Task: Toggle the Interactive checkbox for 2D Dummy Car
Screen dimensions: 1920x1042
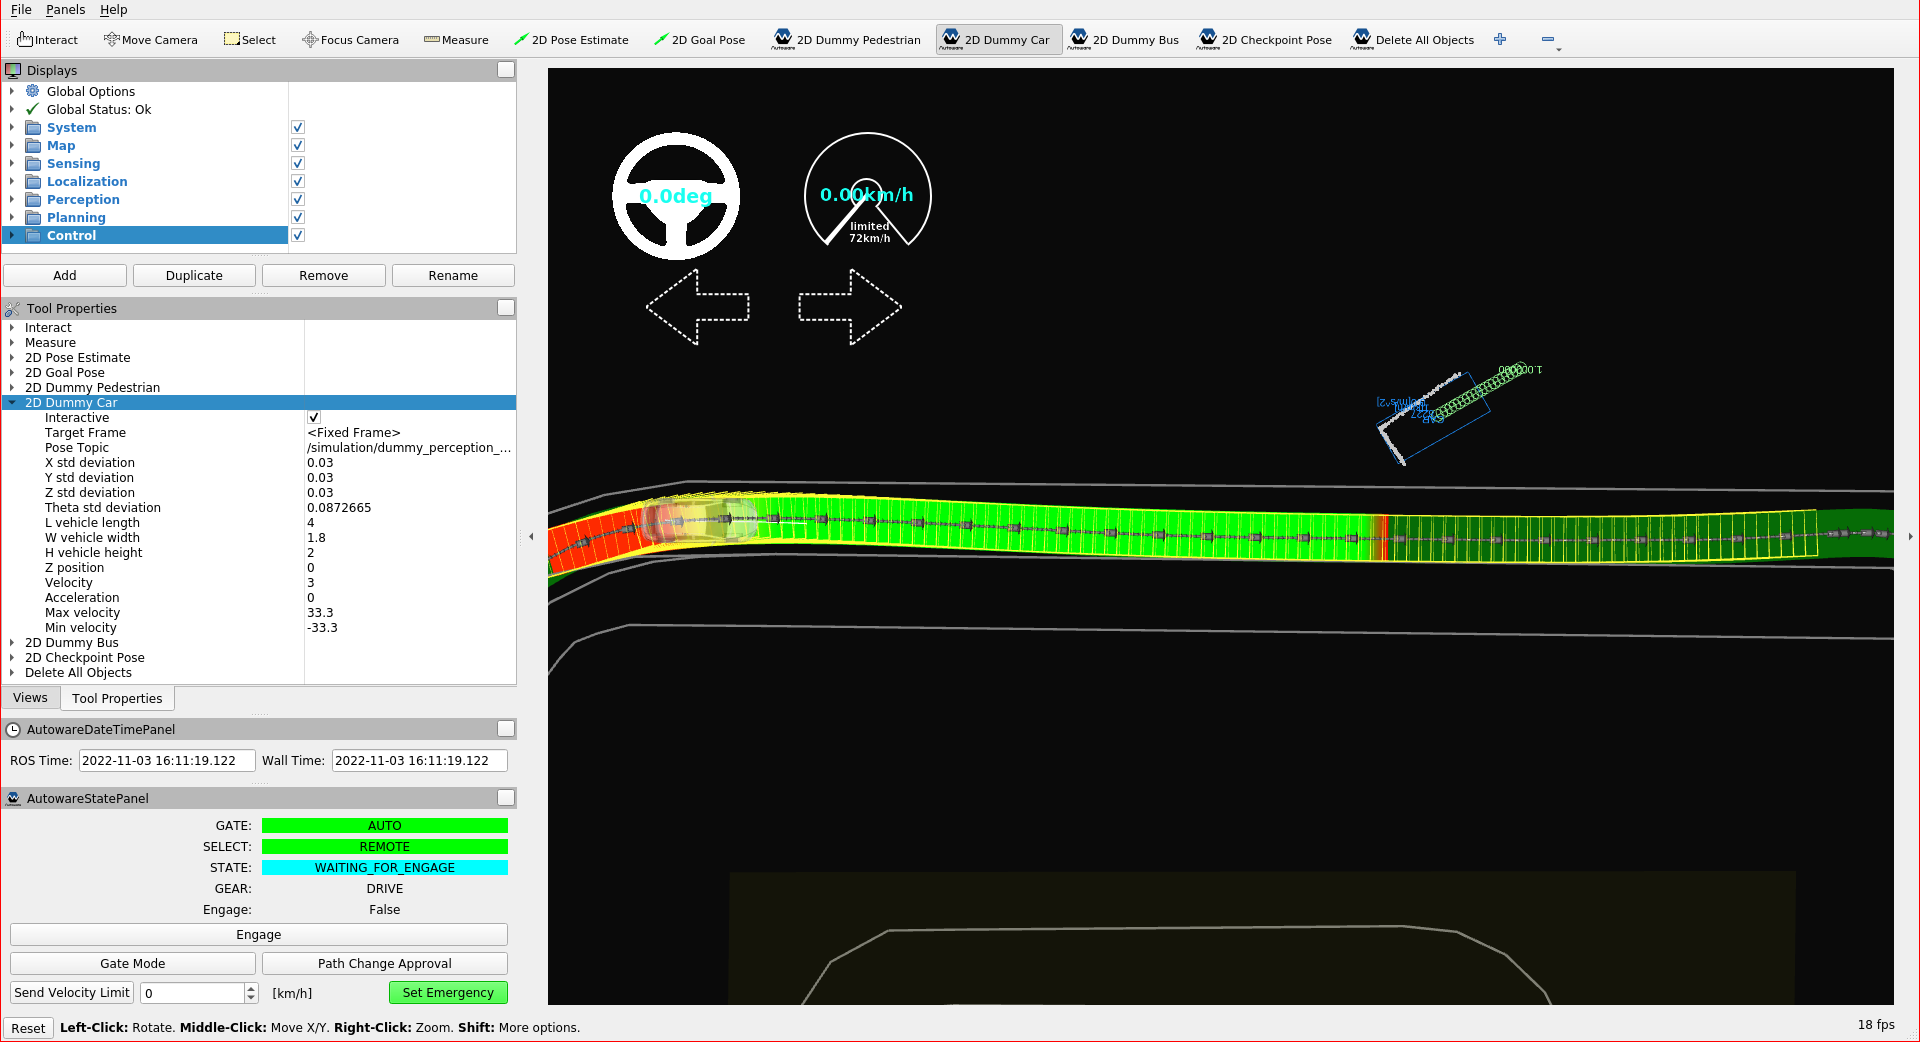Action: tap(313, 417)
